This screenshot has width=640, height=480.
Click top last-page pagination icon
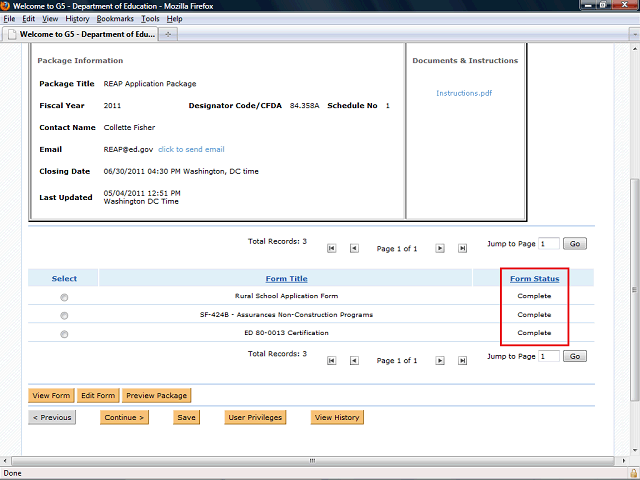click(462, 248)
